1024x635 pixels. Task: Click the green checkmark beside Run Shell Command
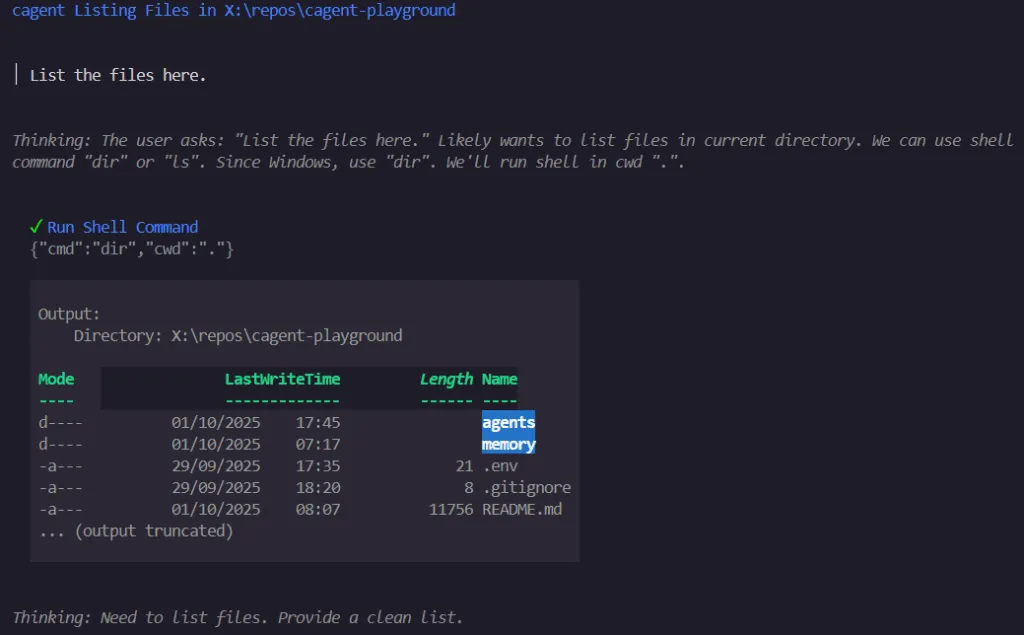point(36,227)
